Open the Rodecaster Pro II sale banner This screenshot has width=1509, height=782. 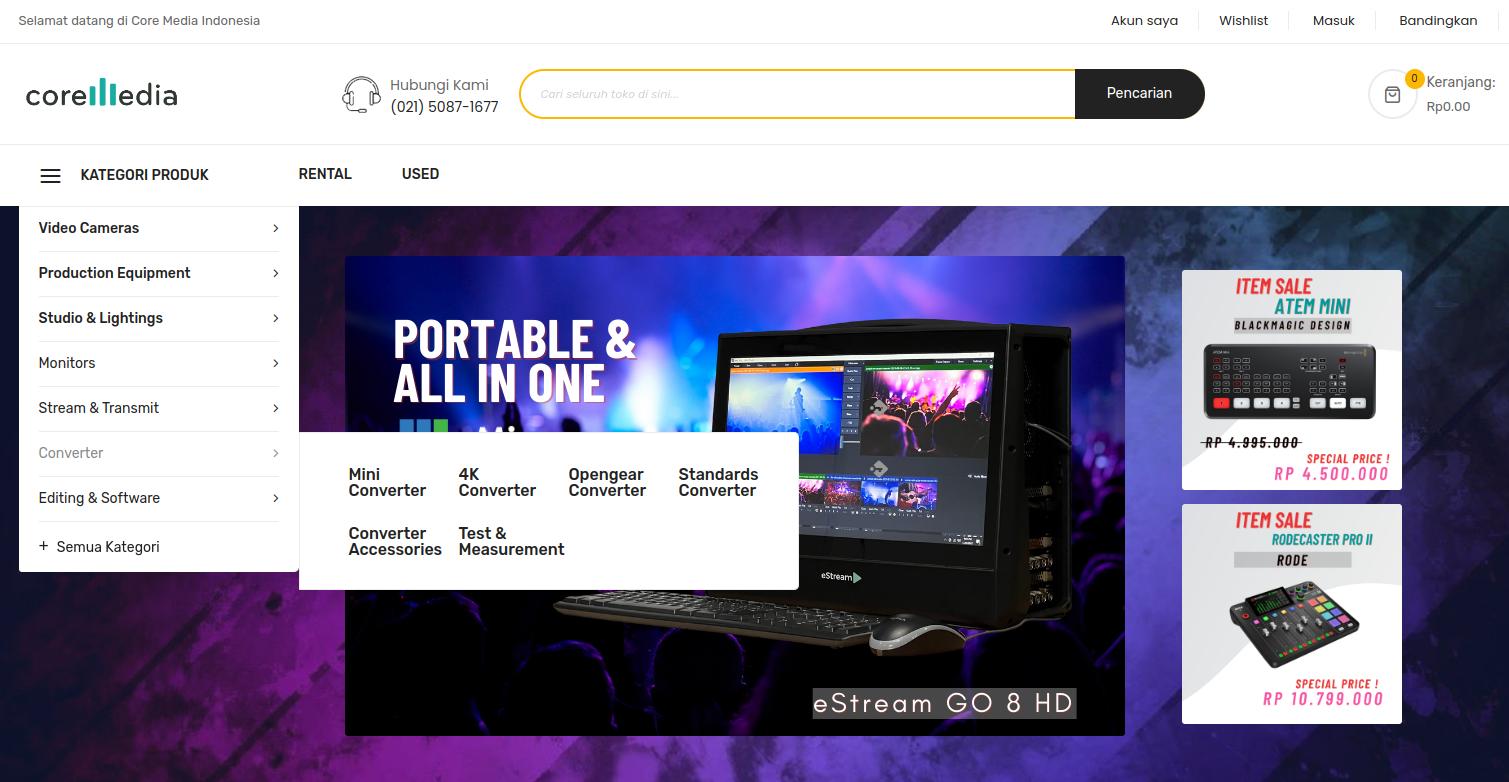pyautogui.click(x=1292, y=614)
